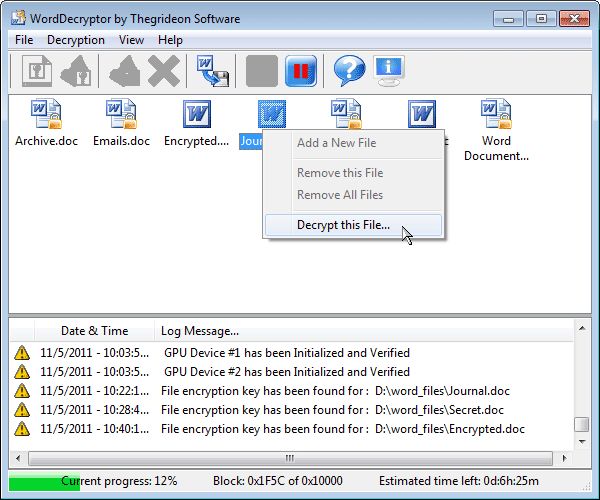Click the timestamp '11/5/2011 - 10:28:4...'

point(95,410)
